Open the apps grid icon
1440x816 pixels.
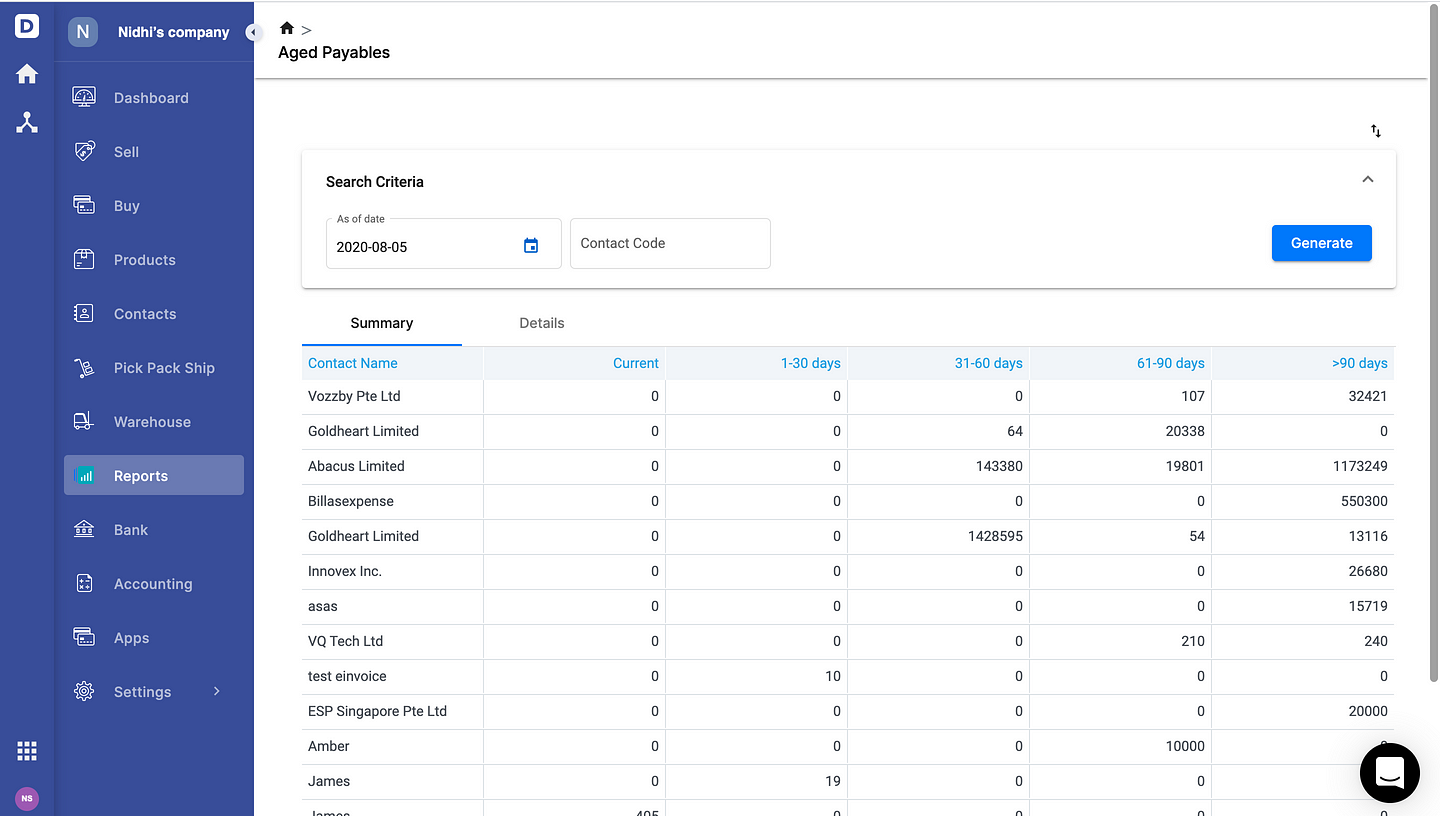[x=27, y=751]
